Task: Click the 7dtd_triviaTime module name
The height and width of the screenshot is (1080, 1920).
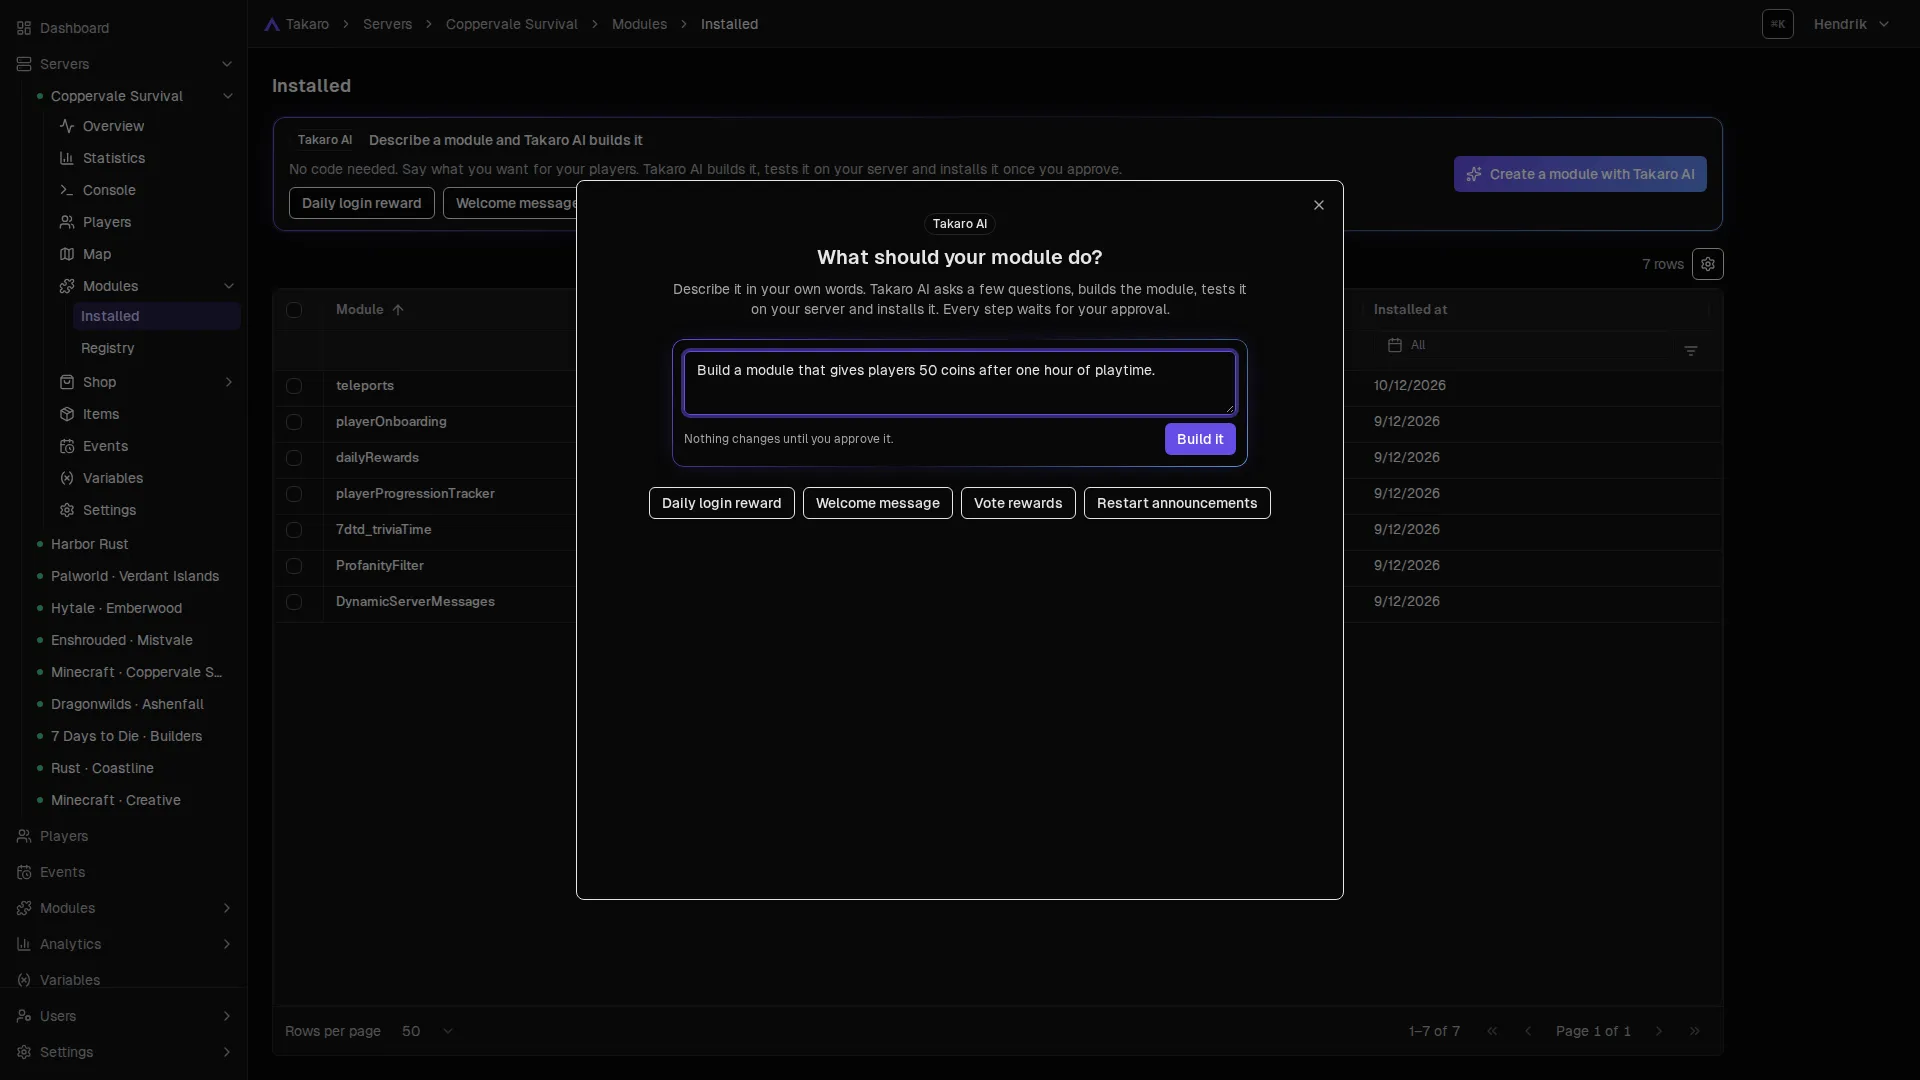Action: pos(384,530)
